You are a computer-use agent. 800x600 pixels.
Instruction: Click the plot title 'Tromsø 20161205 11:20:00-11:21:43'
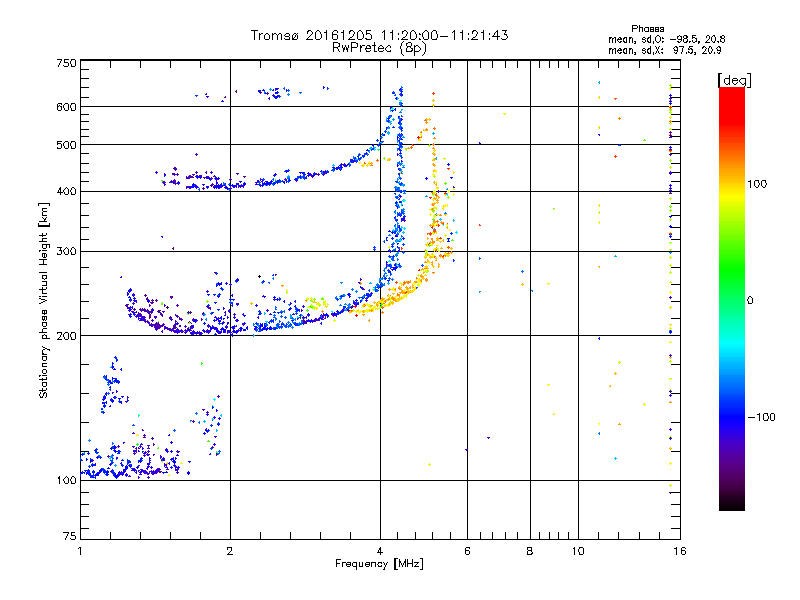pos(379,35)
